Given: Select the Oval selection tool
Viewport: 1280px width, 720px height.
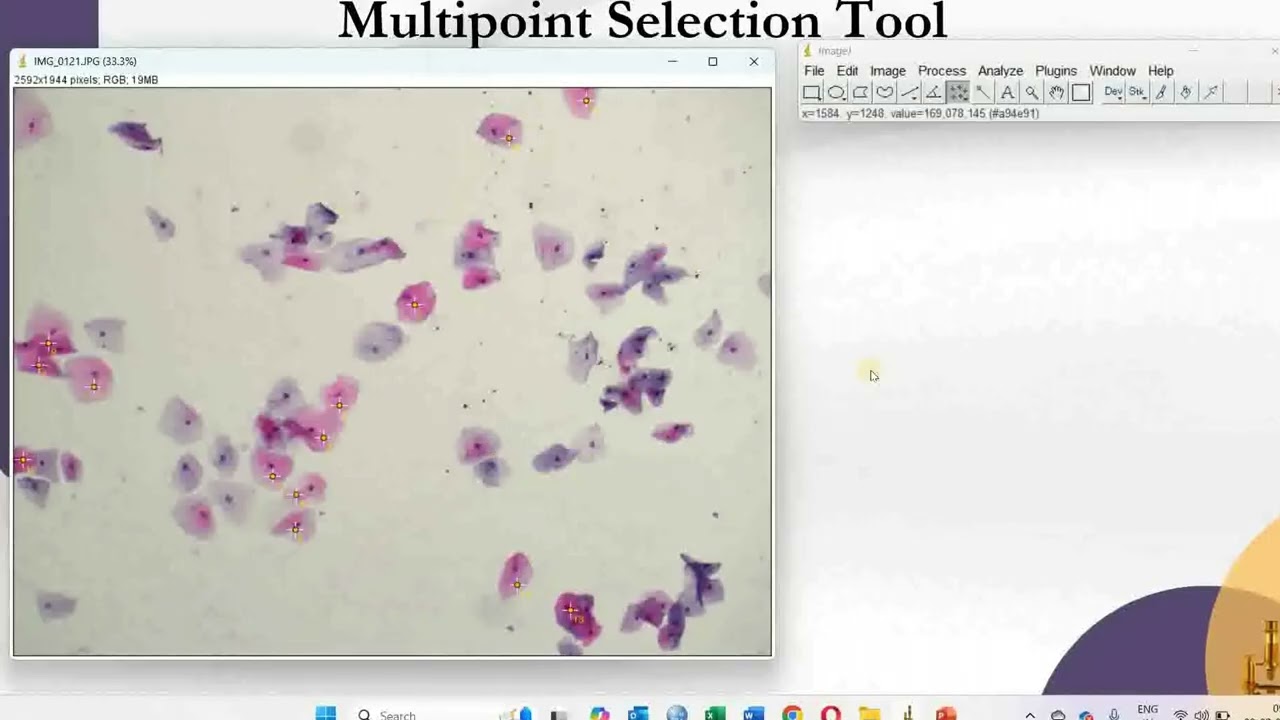Looking at the screenshot, I should [836, 93].
